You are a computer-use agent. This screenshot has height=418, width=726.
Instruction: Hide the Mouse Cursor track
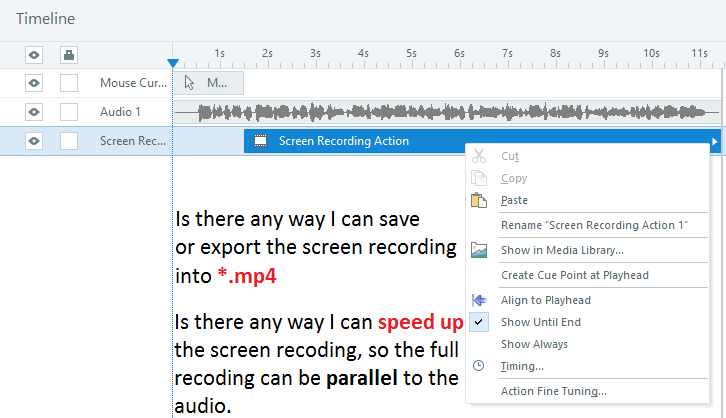point(33,83)
